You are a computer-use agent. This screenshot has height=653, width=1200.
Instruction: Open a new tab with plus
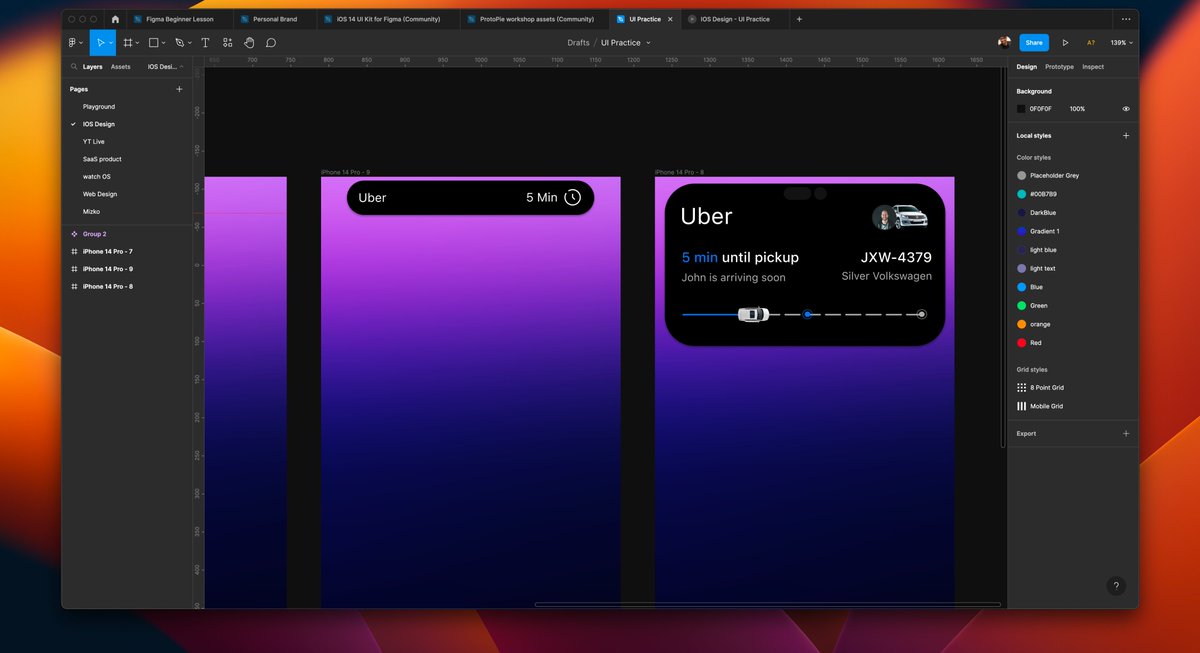[x=799, y=19]
